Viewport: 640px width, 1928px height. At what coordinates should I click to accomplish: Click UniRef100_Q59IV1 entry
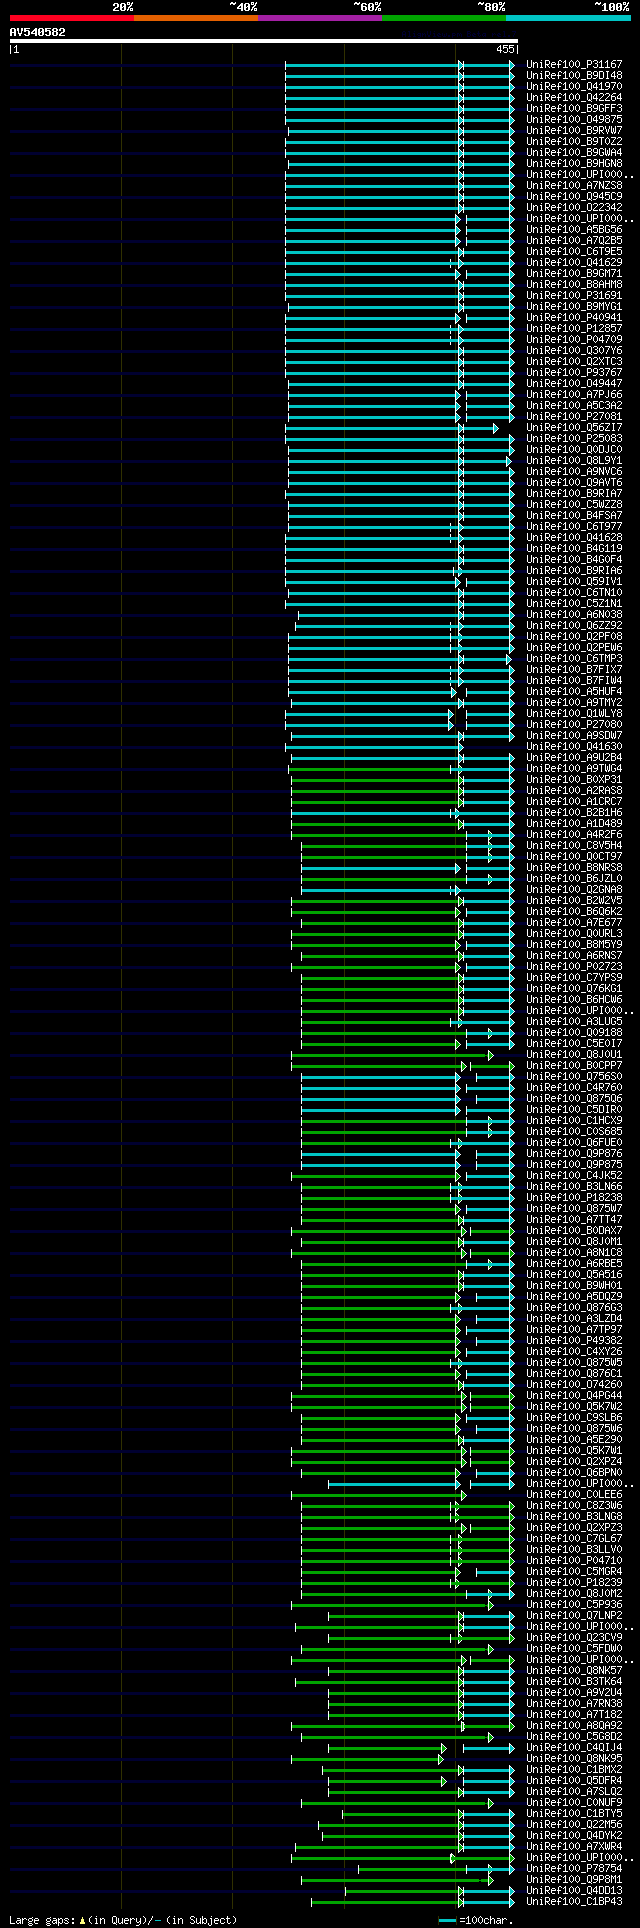click(574, 581)
